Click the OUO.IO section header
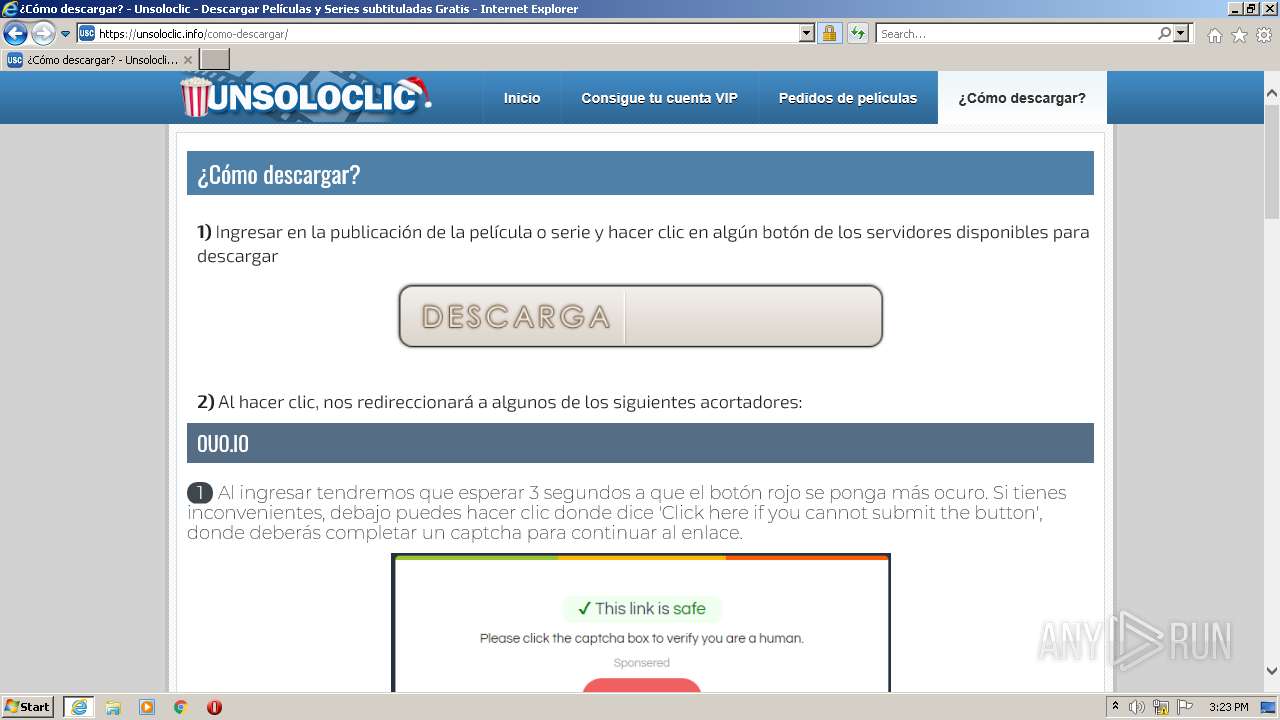 640,443
